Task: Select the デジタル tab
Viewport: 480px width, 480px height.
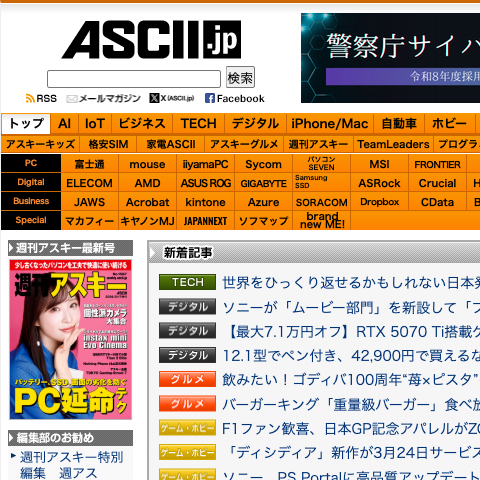Action: [x=255, y=124]
